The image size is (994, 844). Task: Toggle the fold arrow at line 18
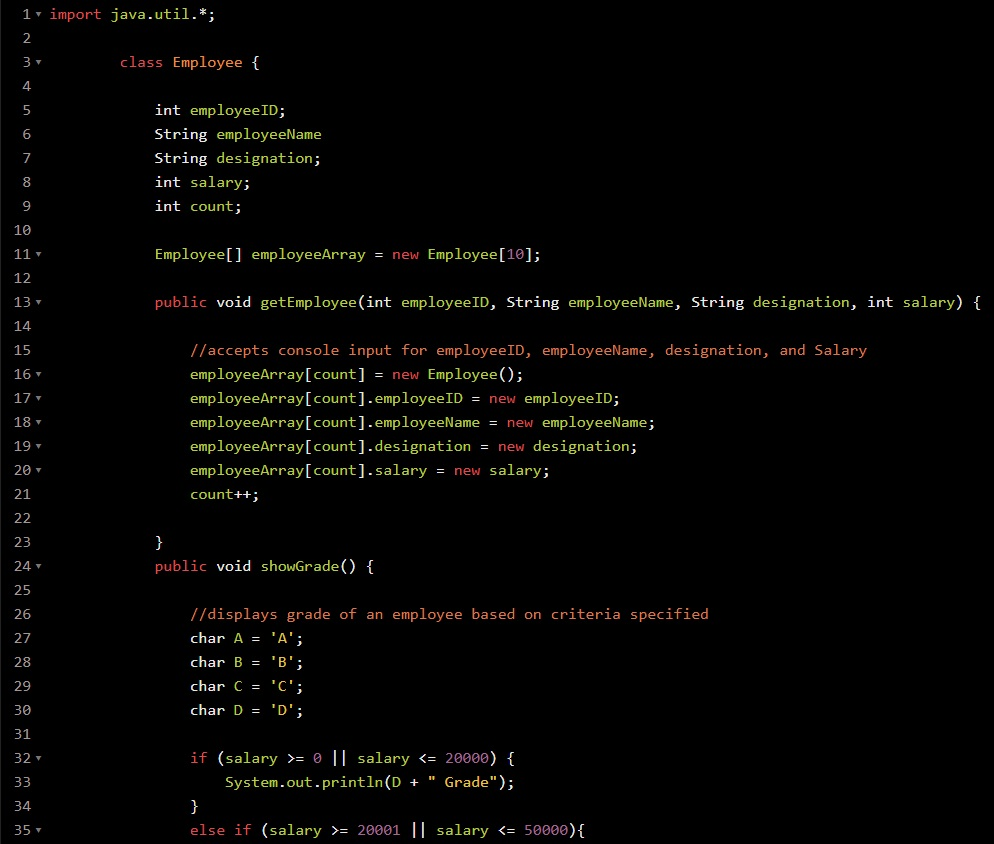pos(39,422)
